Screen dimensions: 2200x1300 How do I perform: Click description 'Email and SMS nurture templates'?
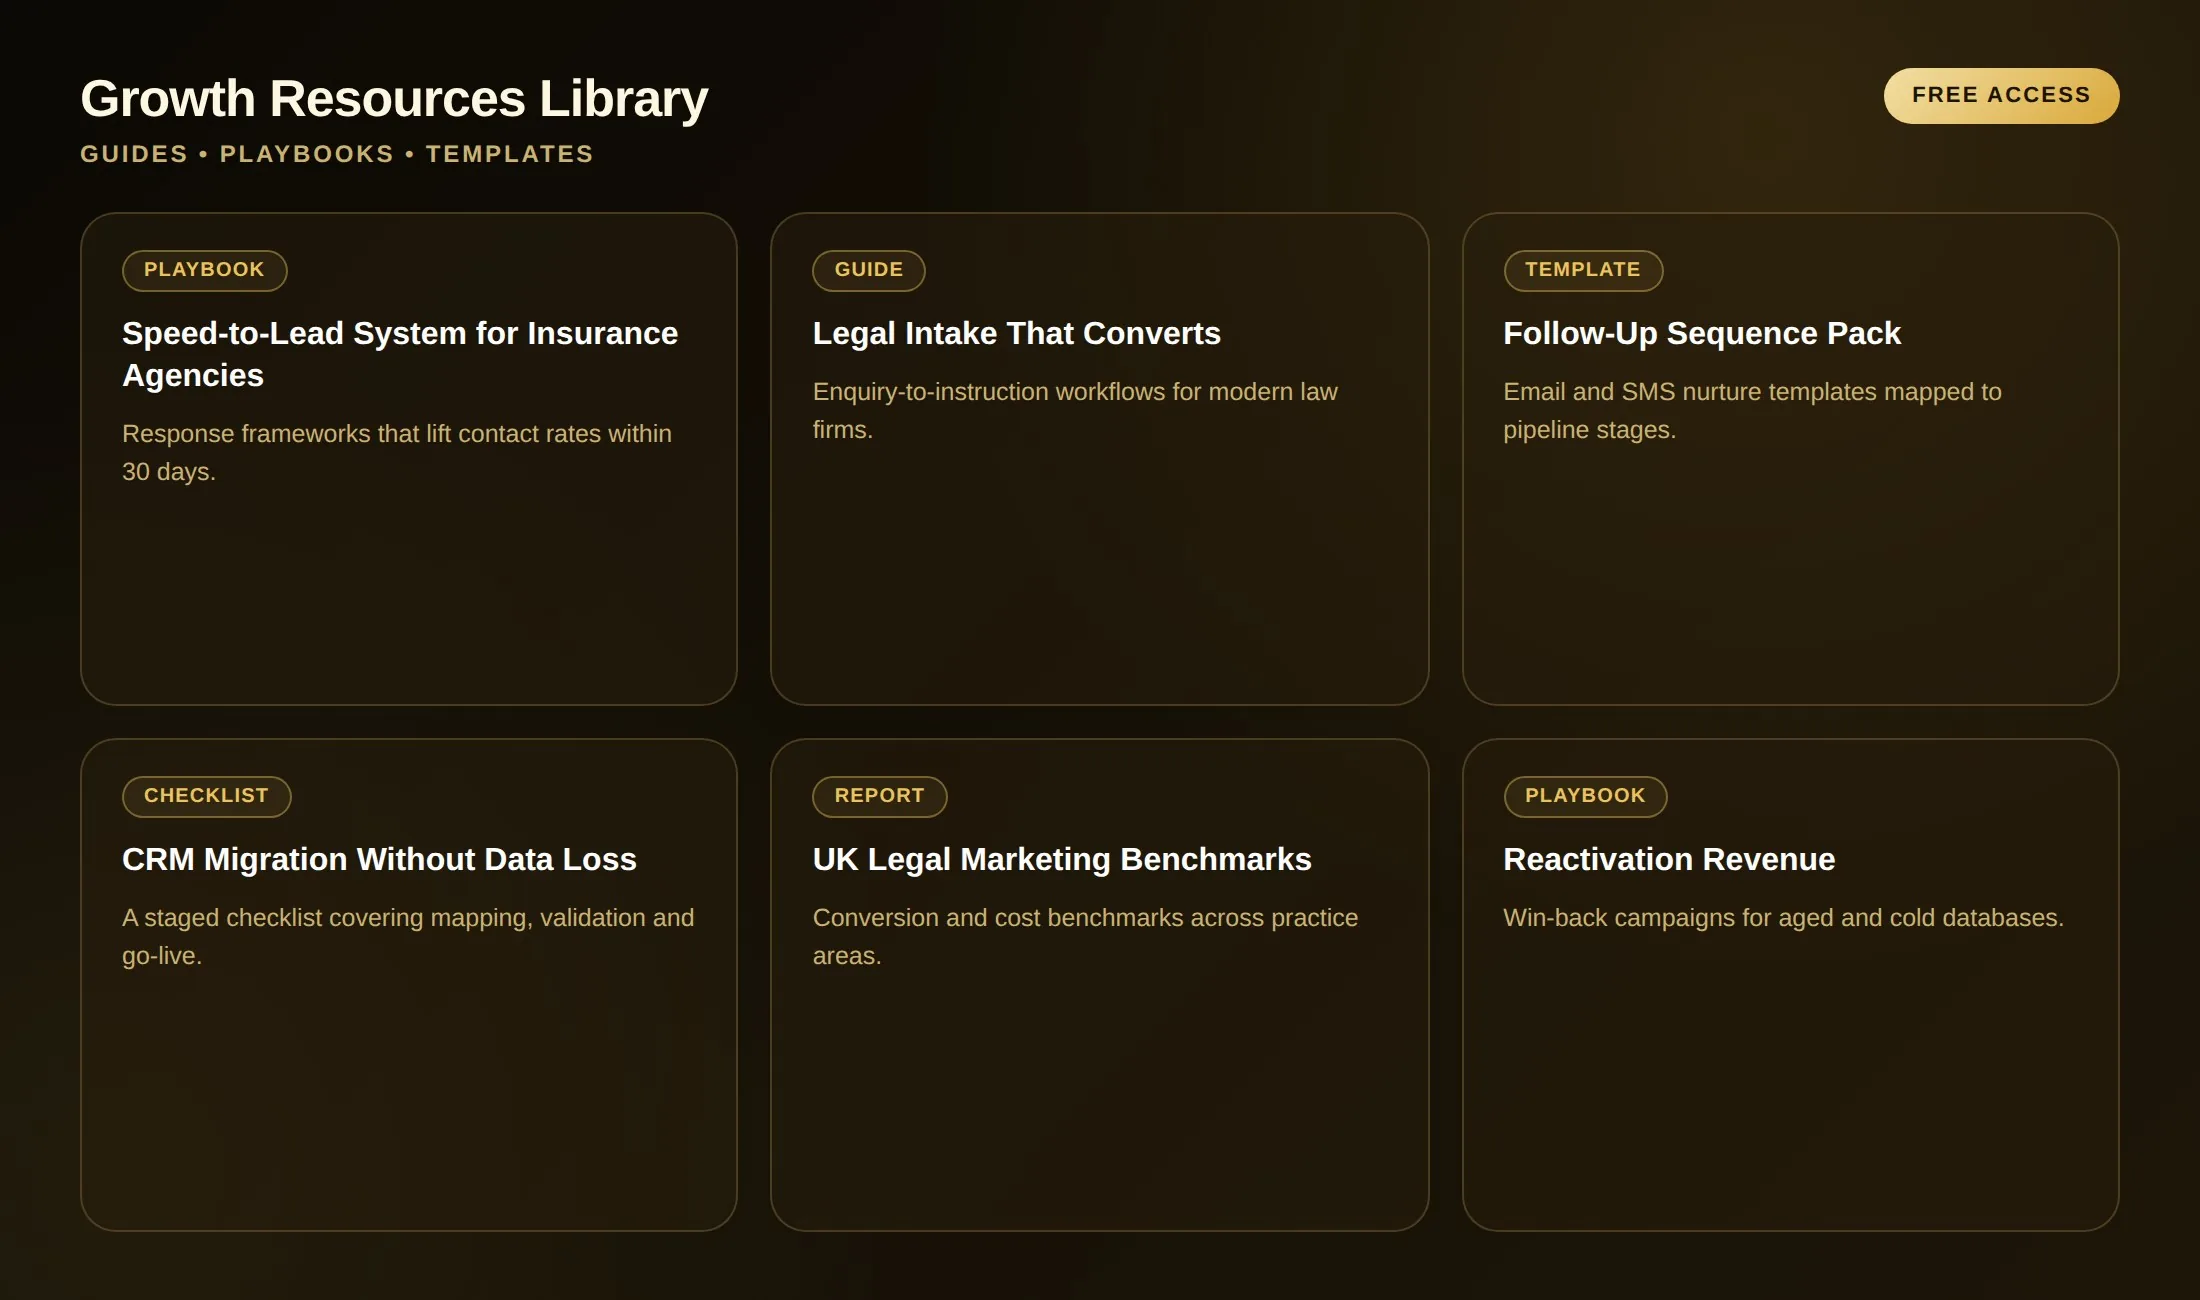pos(1752,411)
